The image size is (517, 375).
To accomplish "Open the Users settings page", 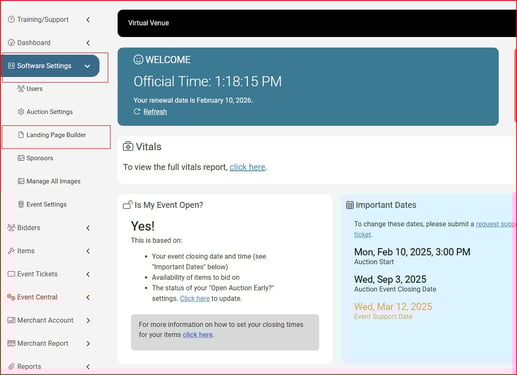I will click(34, 89).
